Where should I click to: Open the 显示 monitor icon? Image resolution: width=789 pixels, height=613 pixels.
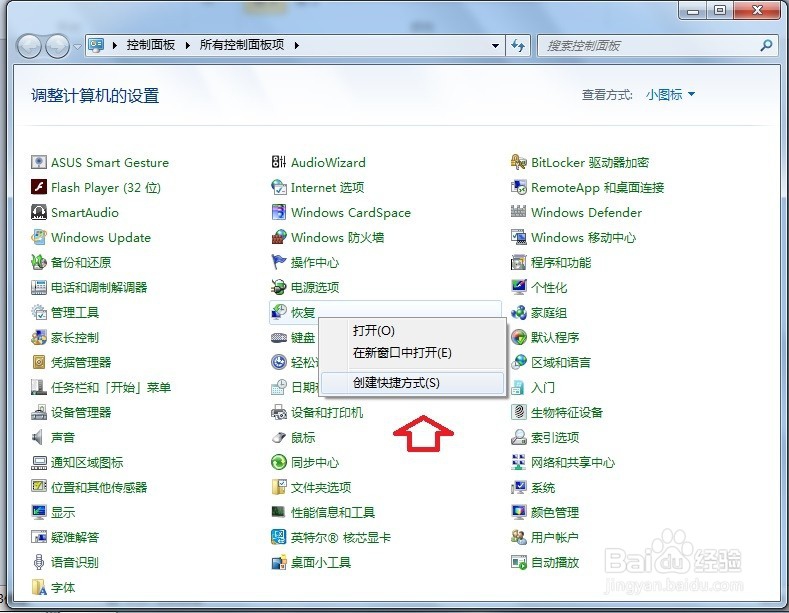point(39,512)
